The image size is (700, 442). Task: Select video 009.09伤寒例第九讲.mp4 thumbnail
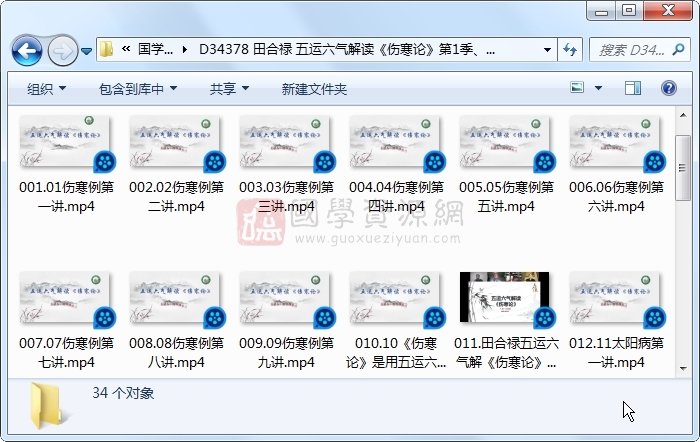pyautogui.click(x=286, y=299)
